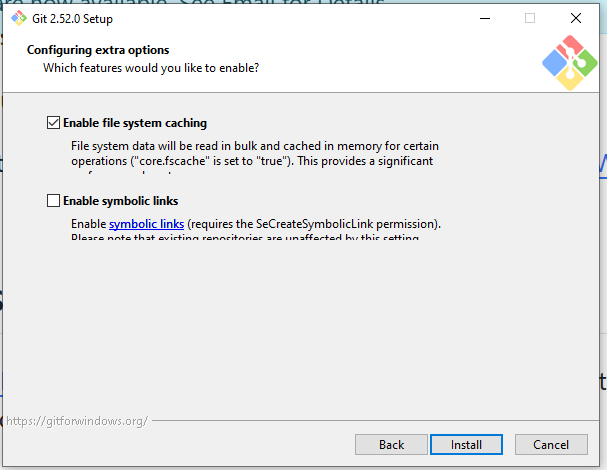The image size is (607, 470).
Task: Go to the previous step with Back
Action: click(391, 444)
